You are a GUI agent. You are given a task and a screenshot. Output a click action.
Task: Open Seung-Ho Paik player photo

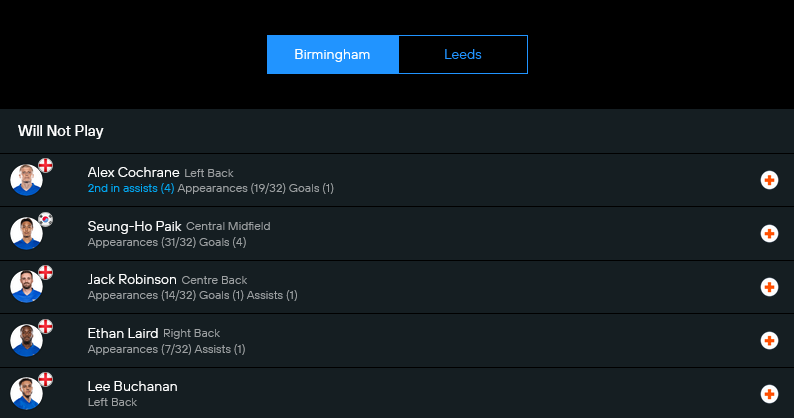pyautogui.click(x=26, y=234)
